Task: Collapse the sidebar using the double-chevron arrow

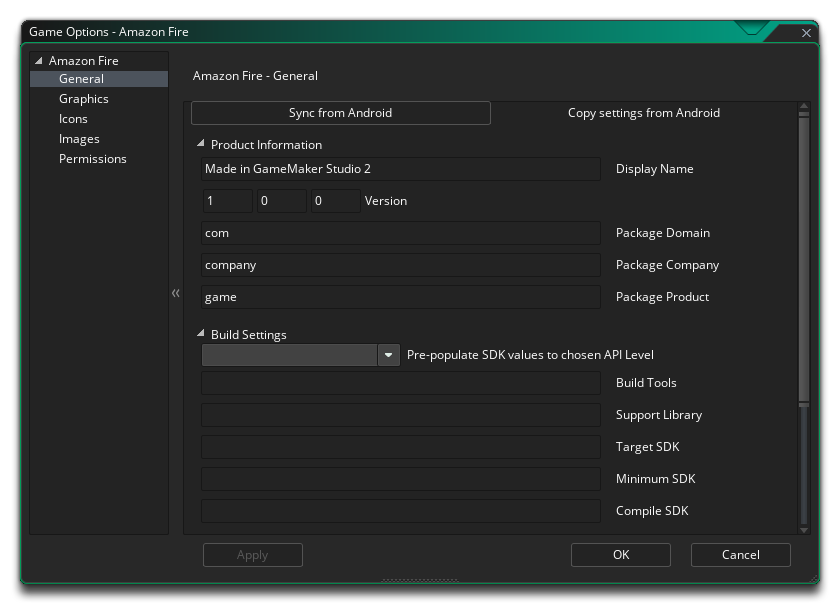Action: 176,293
